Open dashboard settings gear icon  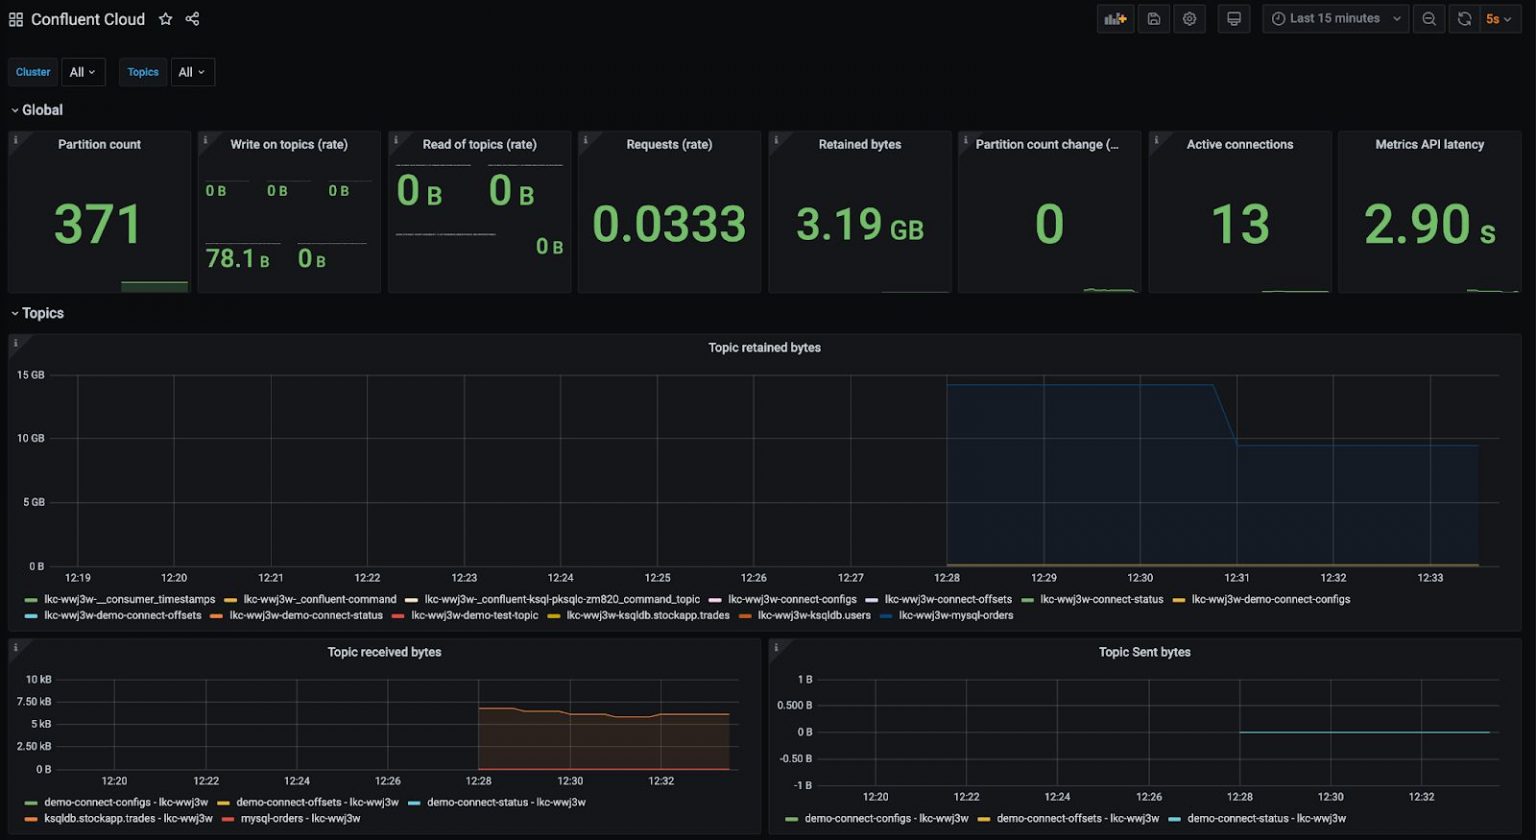1189,19
